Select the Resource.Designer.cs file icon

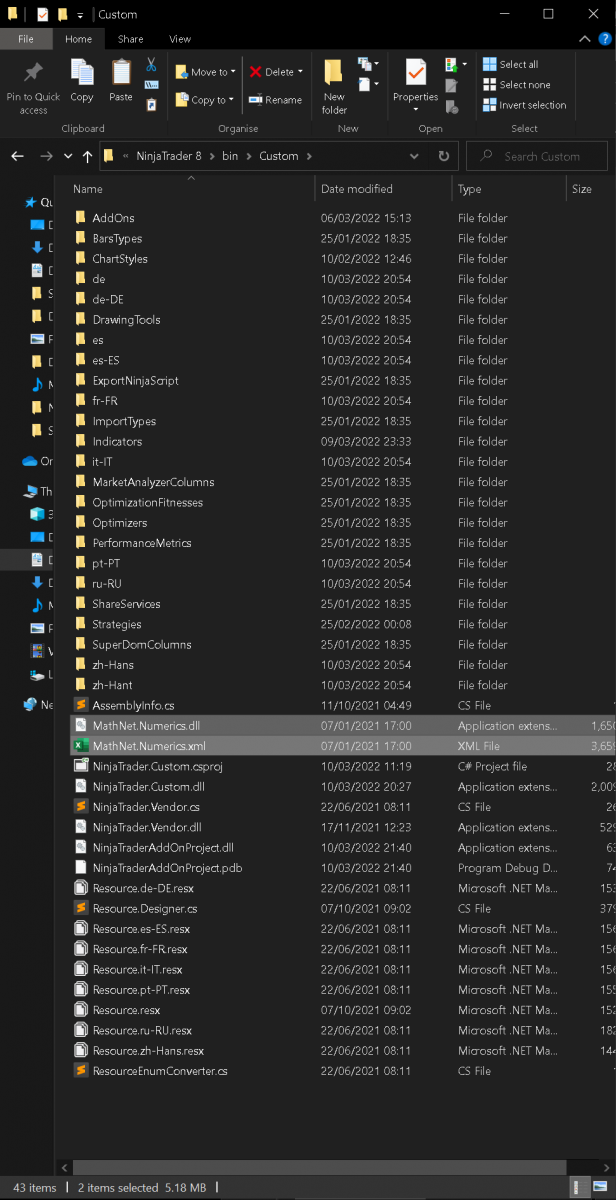[81, 908]
